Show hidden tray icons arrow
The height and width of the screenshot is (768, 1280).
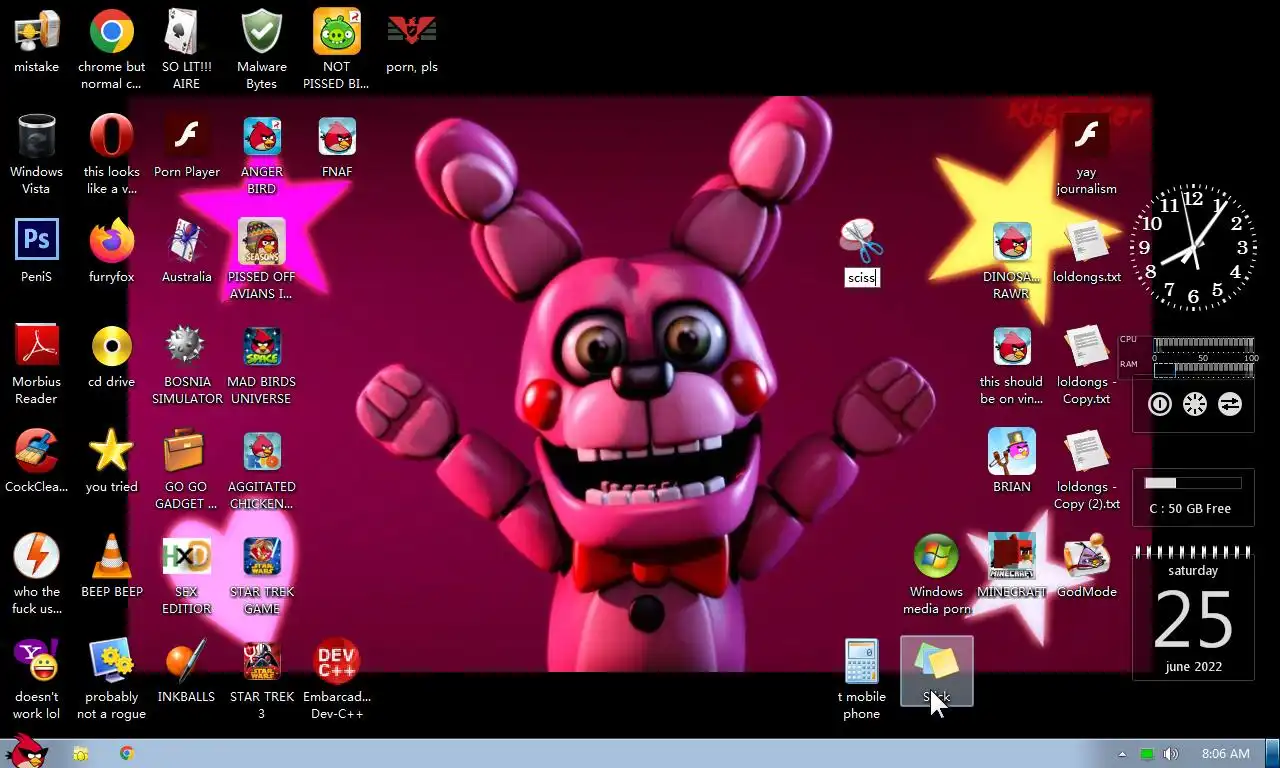coord(1122,754)
